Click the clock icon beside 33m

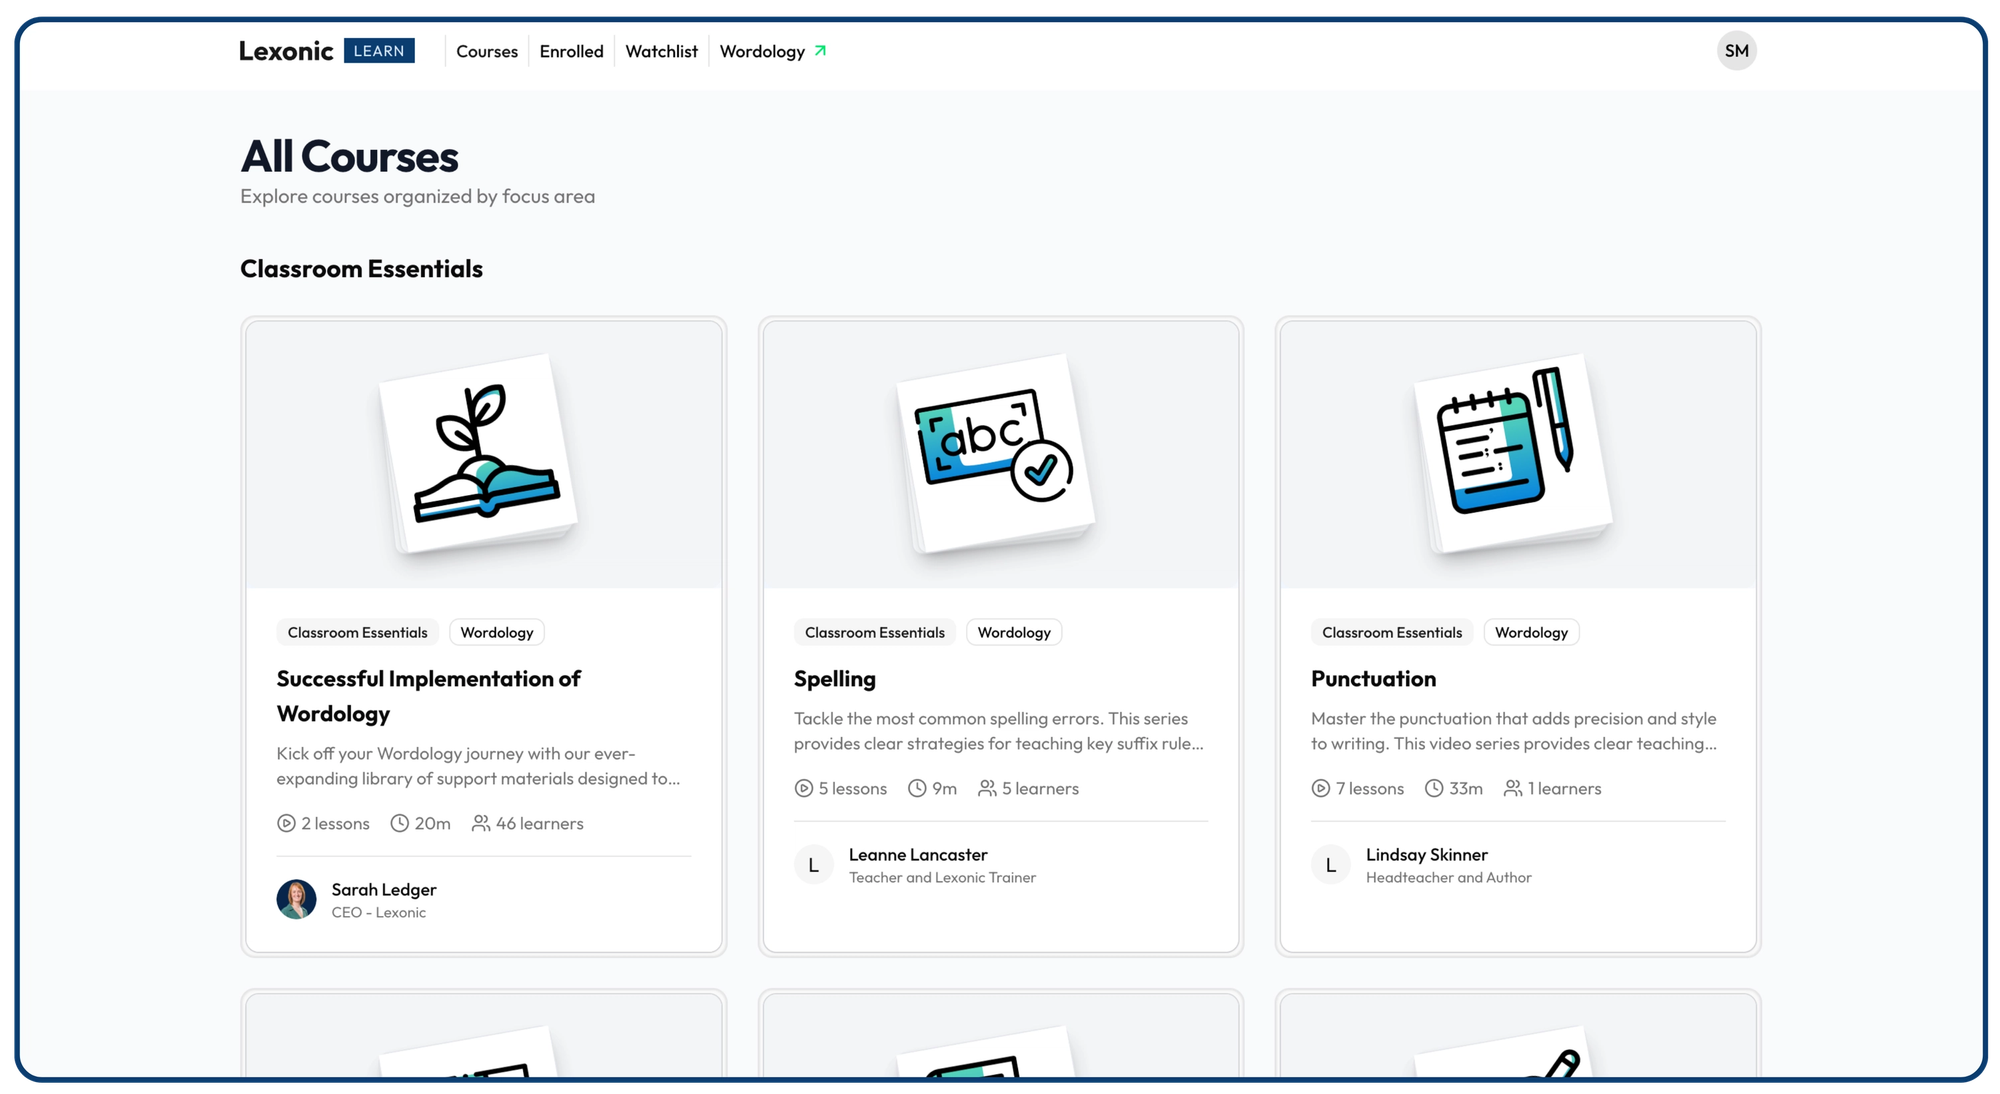click(x=1433, y=788)
